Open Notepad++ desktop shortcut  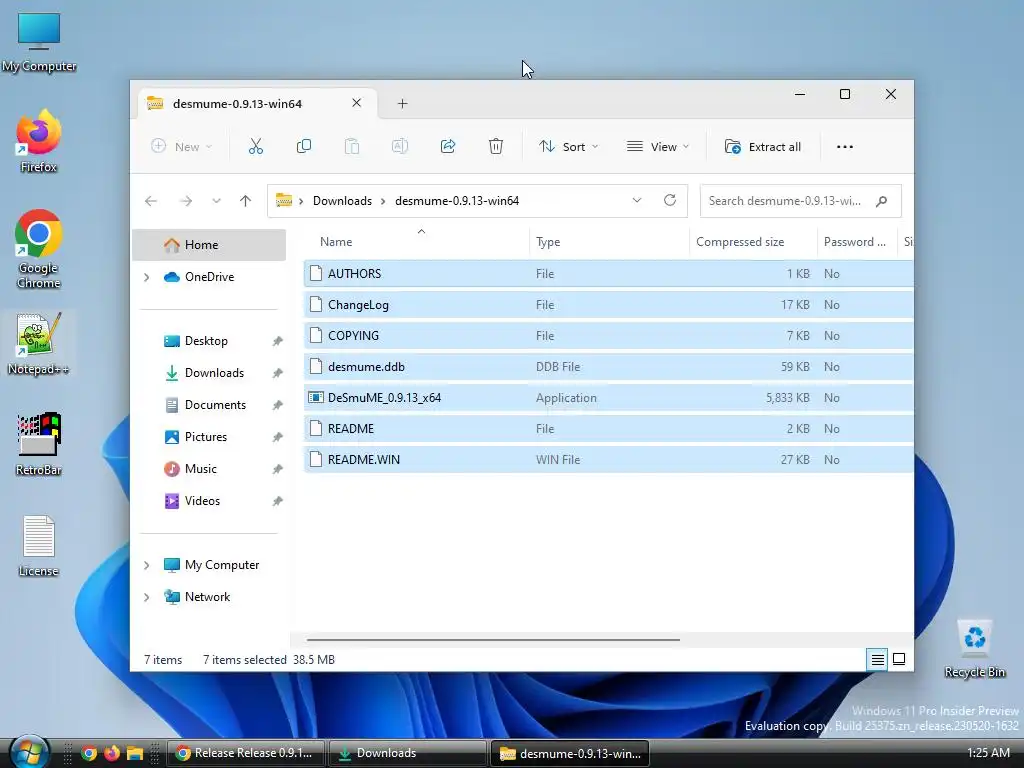click(x=38, y=344)
